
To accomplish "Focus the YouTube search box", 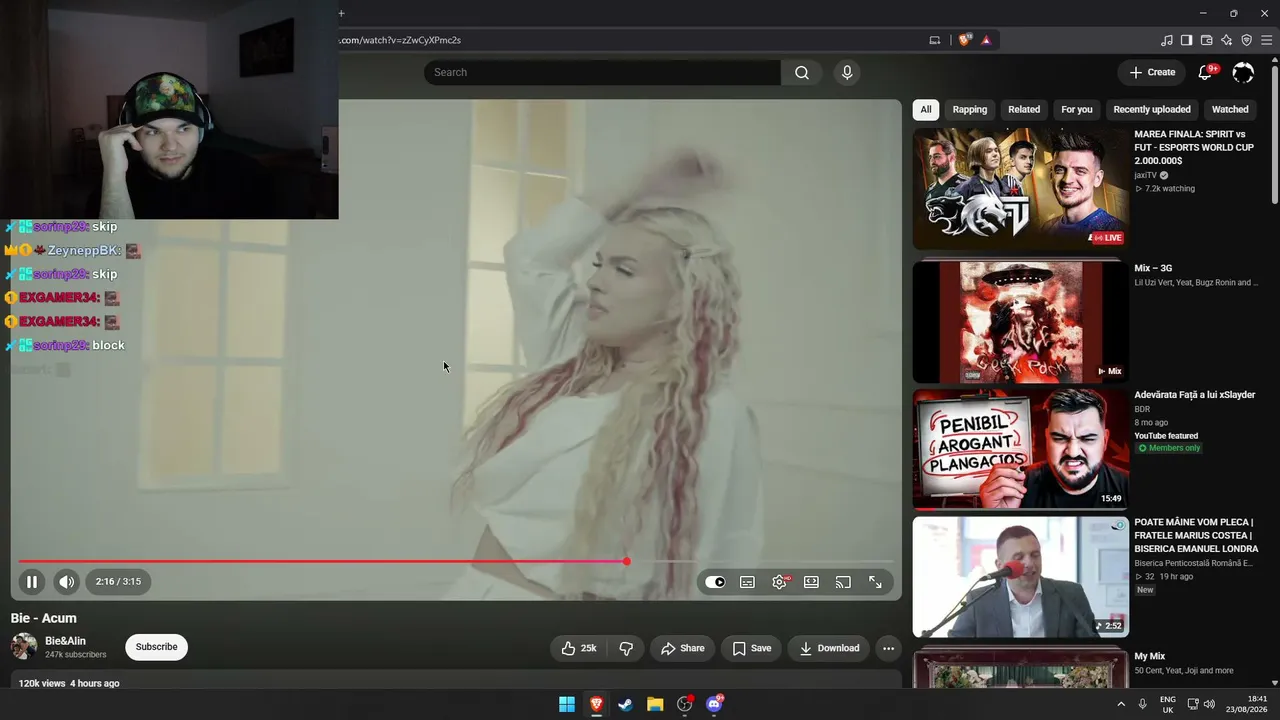I will pos(602,72).
